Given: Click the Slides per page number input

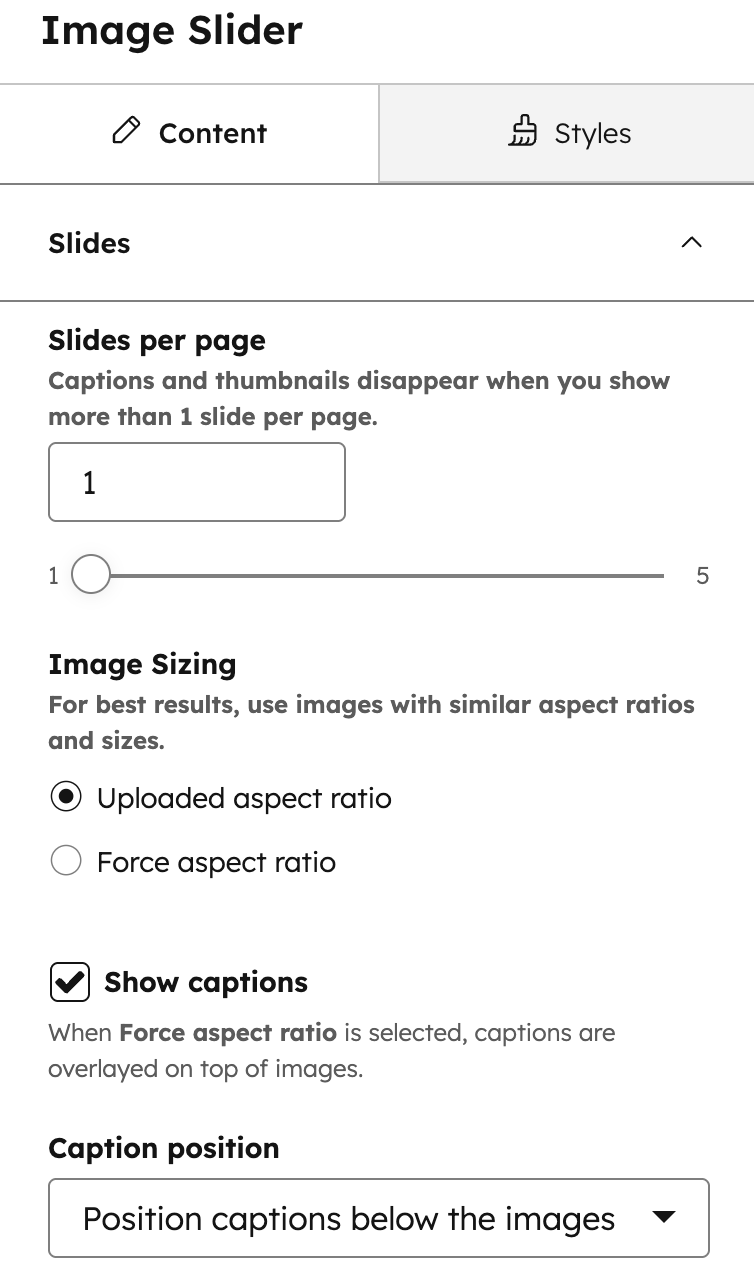Looking at the screenshot, I should (x=196, y=481).
